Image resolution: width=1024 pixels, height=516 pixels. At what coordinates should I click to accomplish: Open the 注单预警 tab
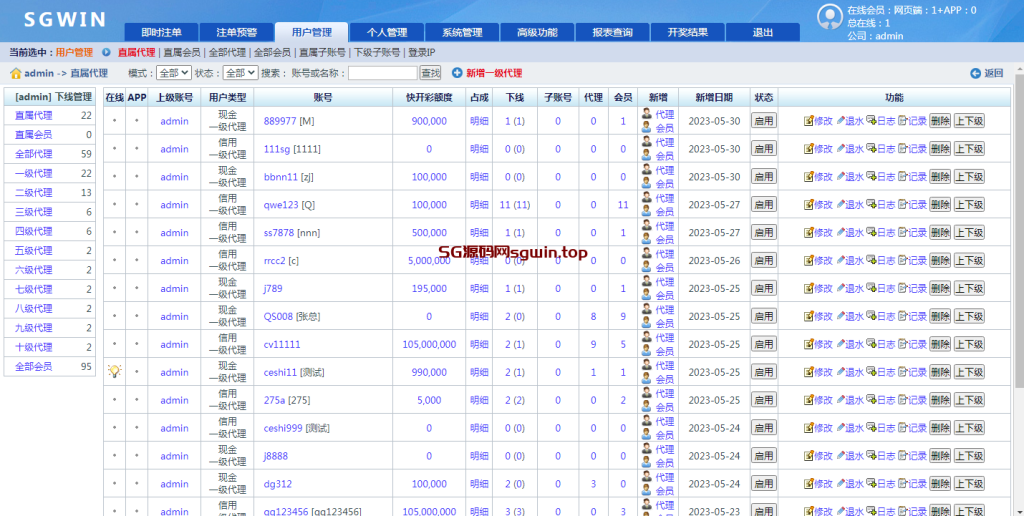click(236, 32)
